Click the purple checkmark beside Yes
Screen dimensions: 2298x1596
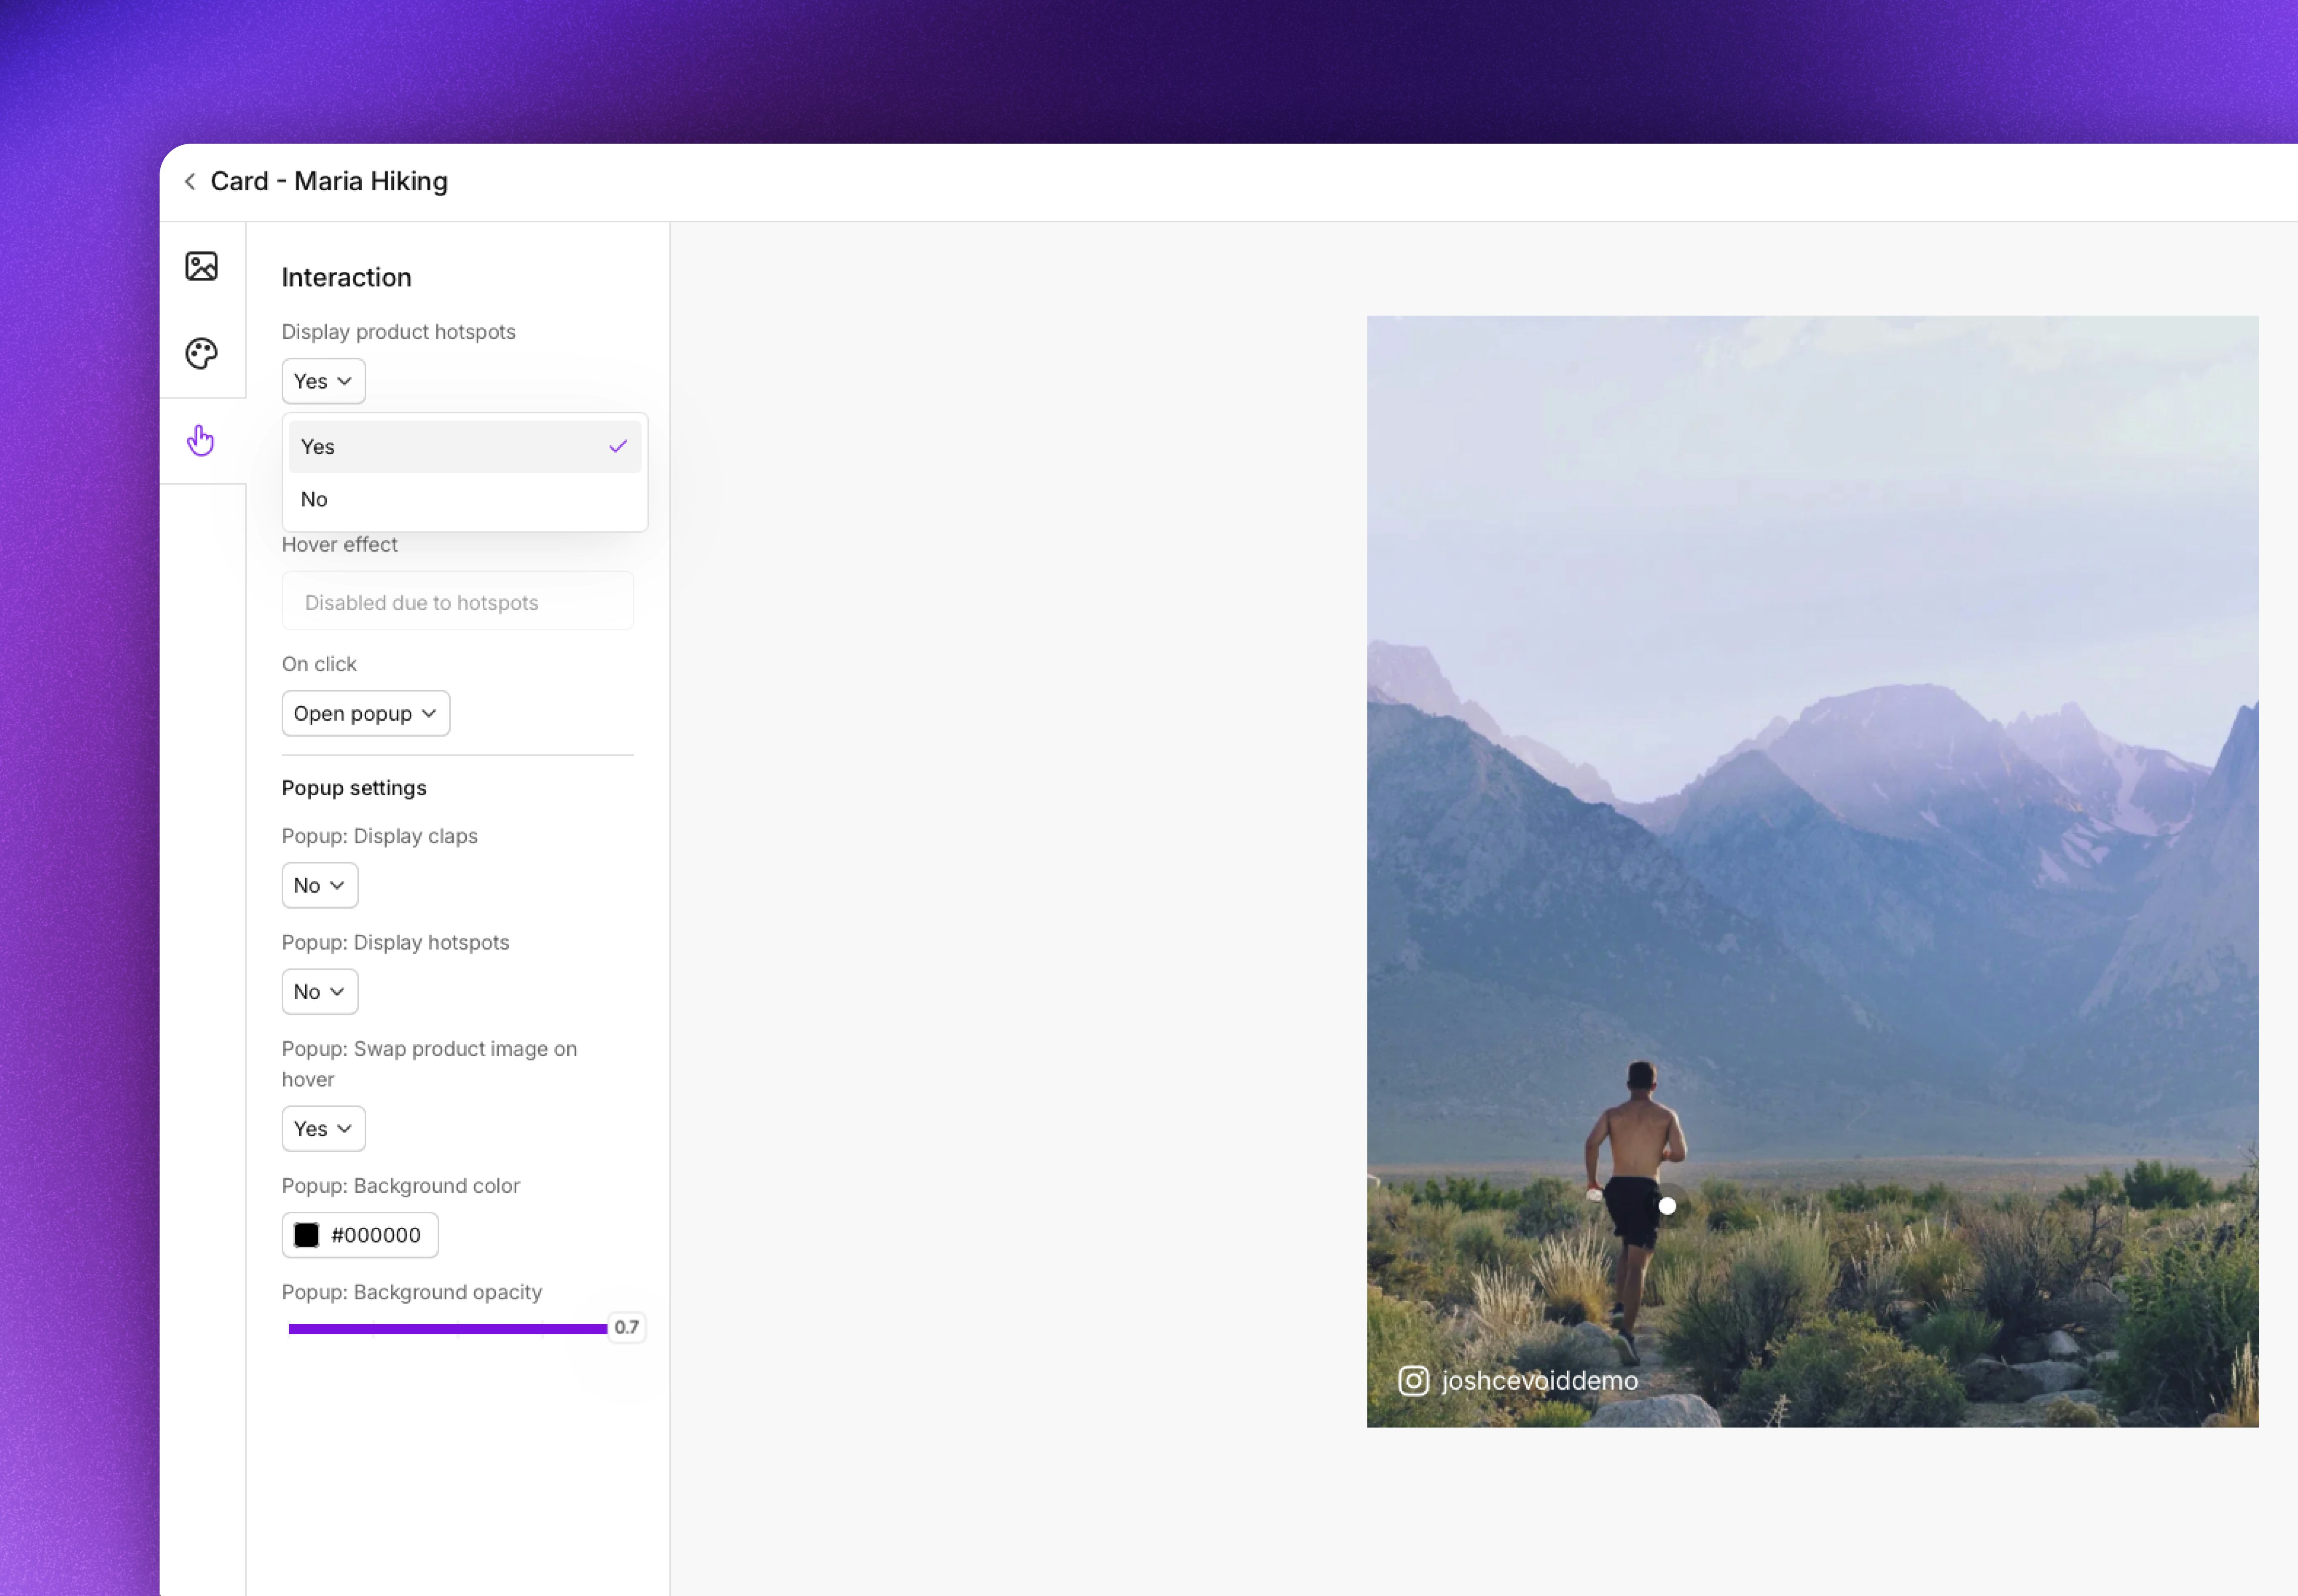point(618,447)
